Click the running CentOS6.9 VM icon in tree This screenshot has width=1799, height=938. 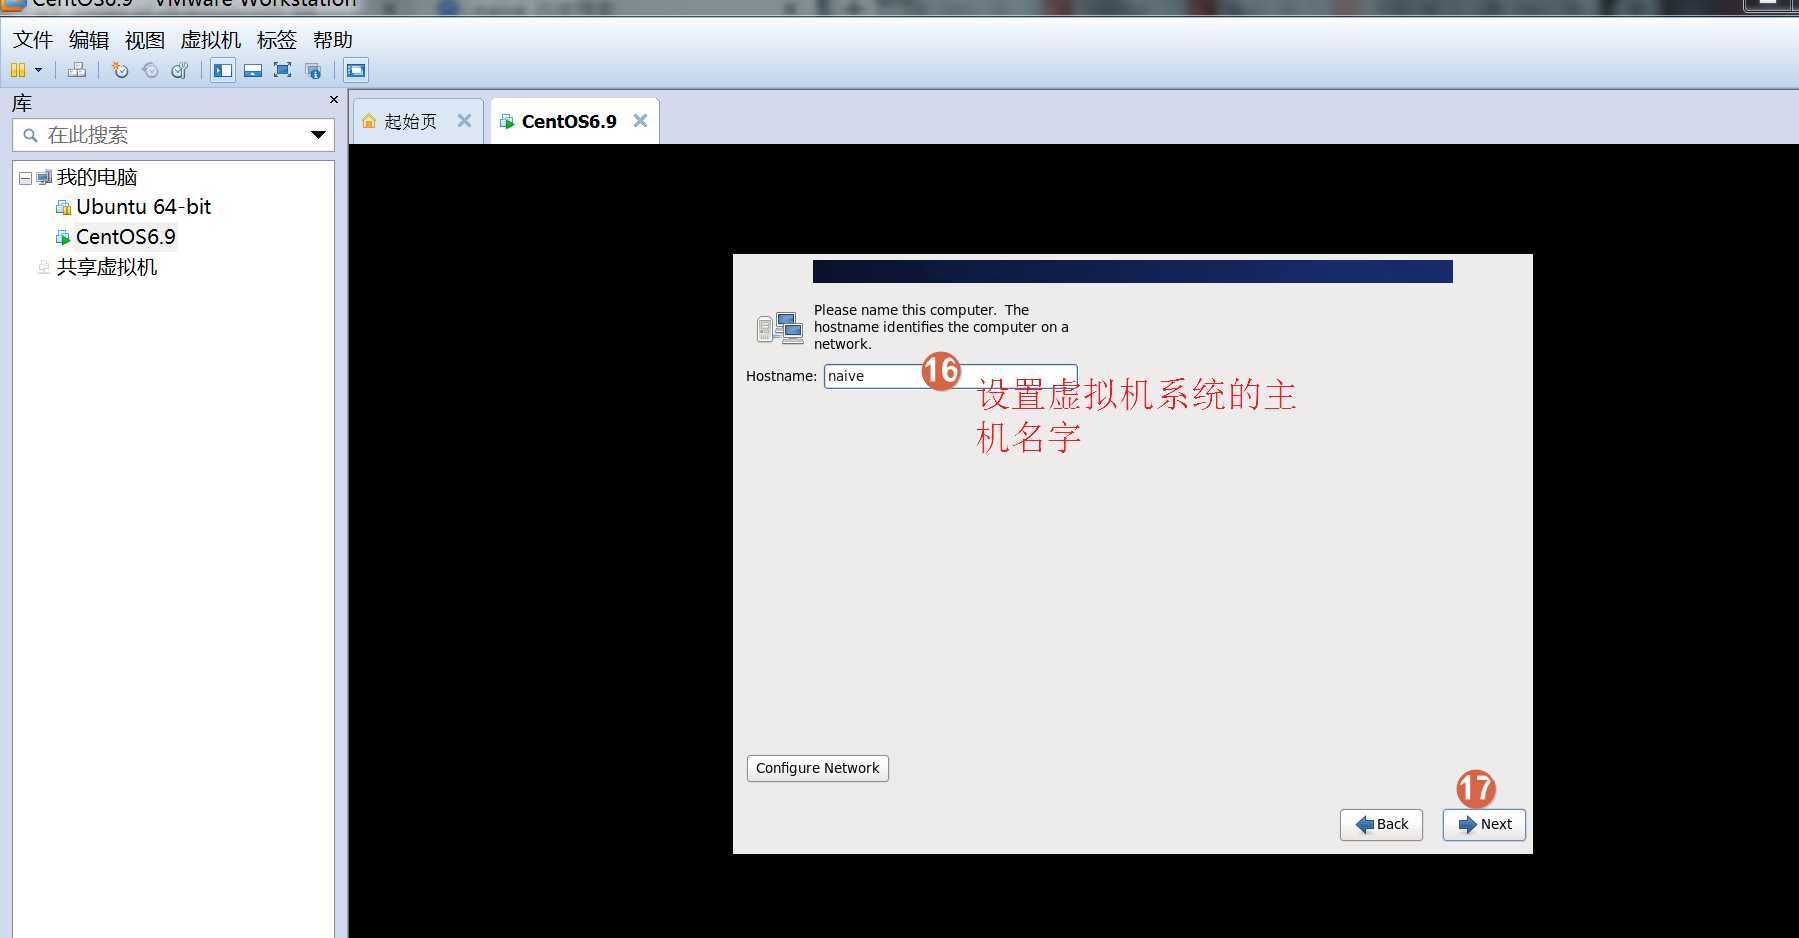tap(64, 238)
